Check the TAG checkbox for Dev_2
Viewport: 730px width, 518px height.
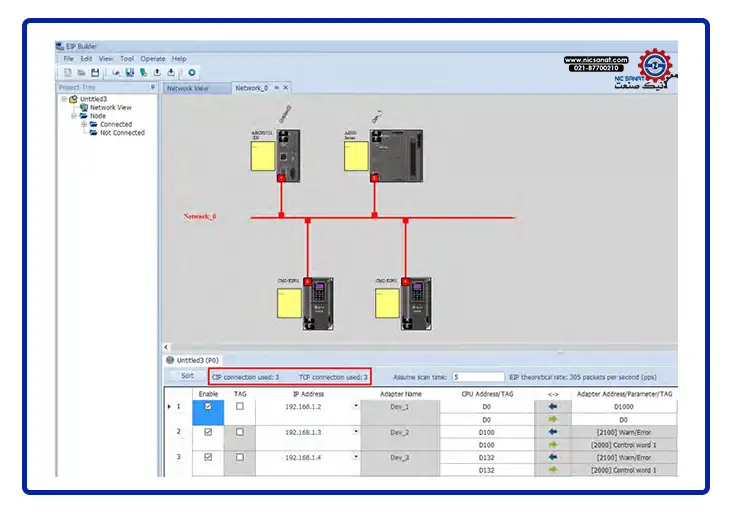click(x=239, y=432)
